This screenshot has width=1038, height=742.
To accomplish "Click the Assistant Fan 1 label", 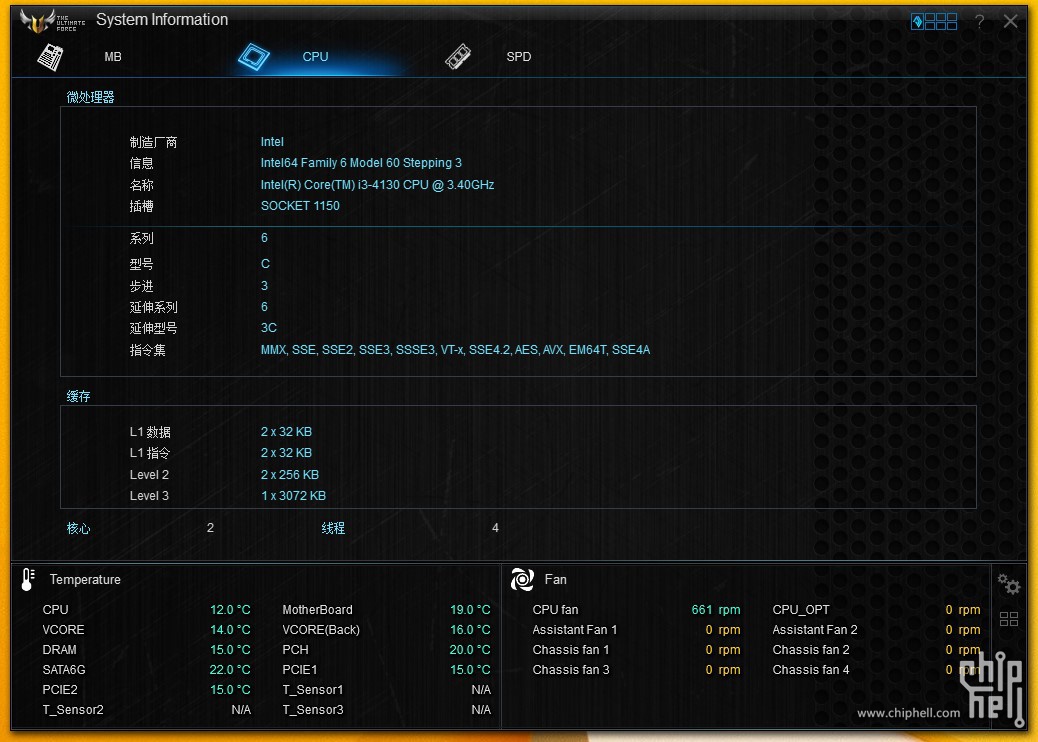I will (575, 629).
